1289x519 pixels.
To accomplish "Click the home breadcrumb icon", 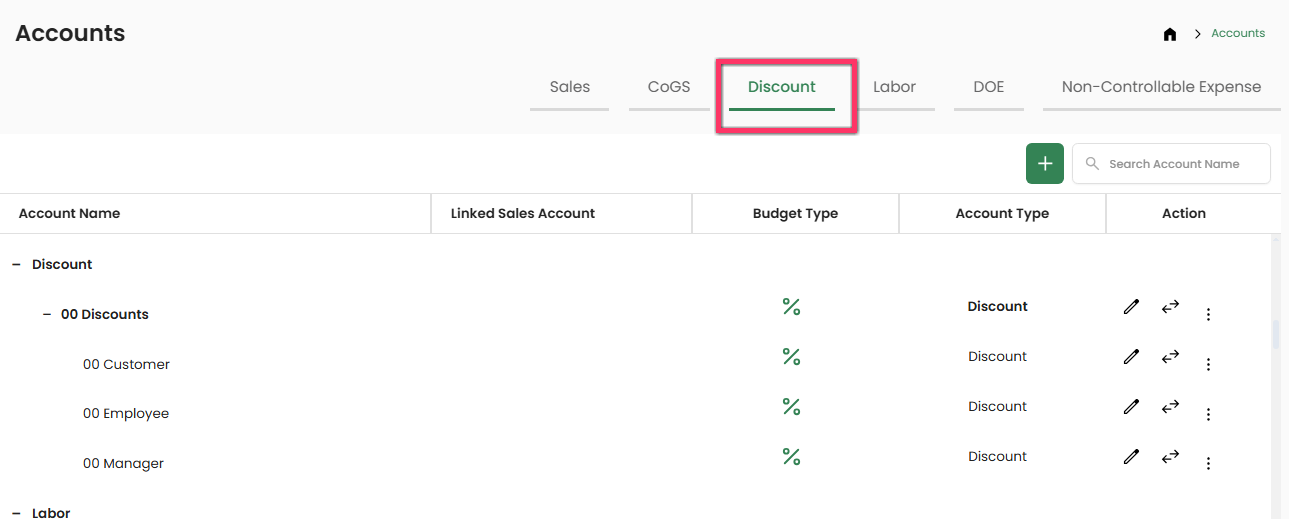I will (1170, 34).
